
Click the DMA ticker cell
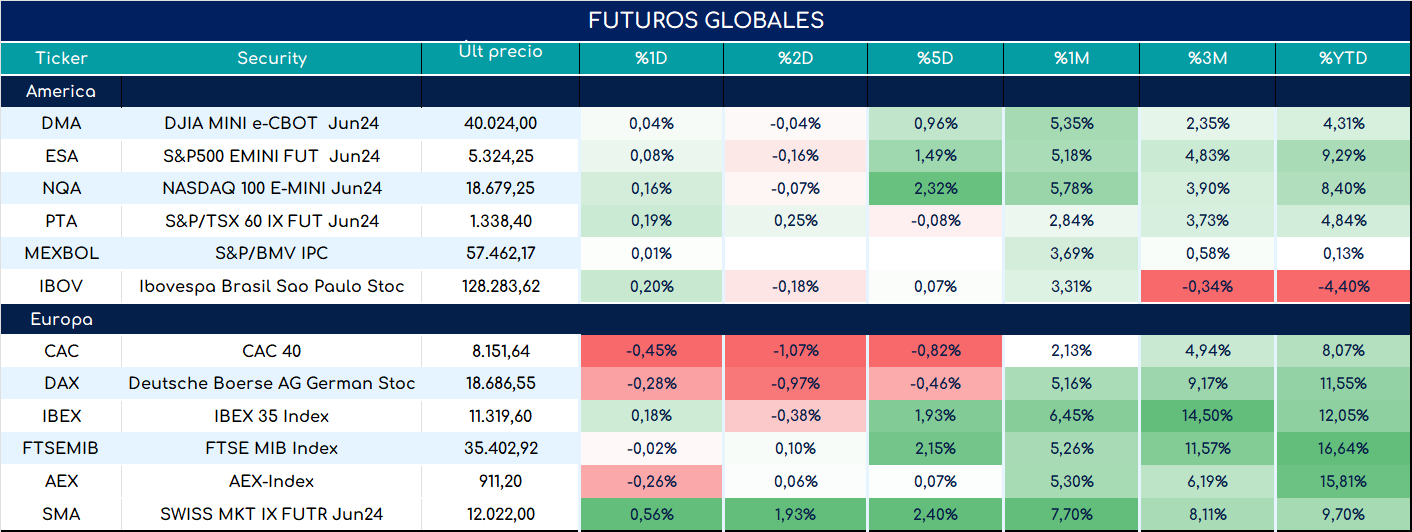point(61,124)
